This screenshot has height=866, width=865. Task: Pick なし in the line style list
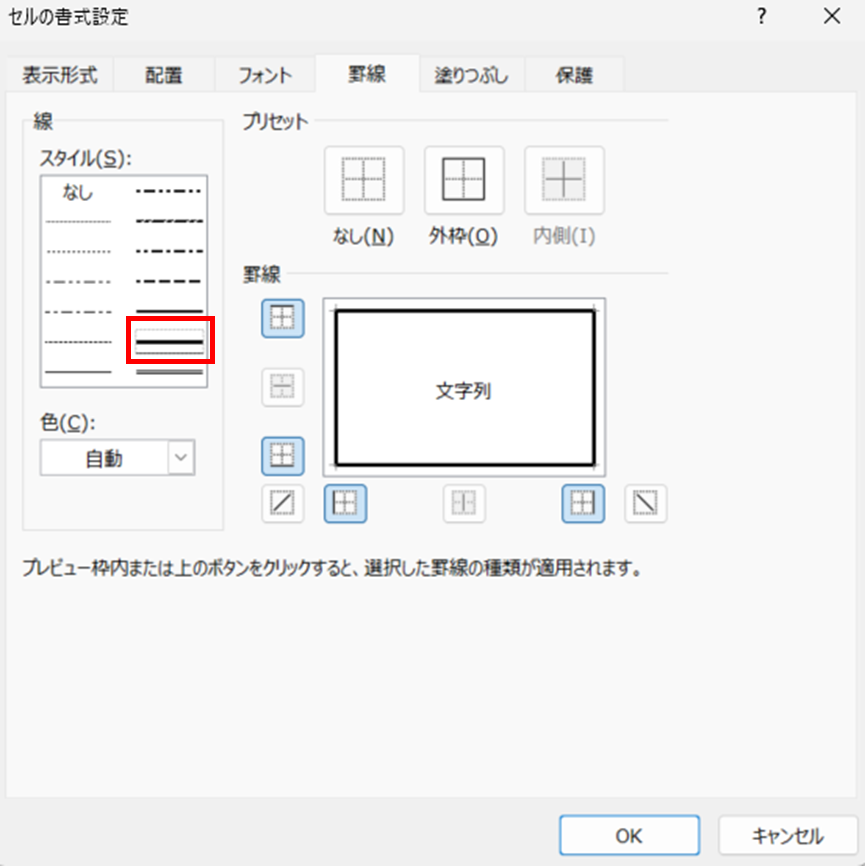pos(77,192)
